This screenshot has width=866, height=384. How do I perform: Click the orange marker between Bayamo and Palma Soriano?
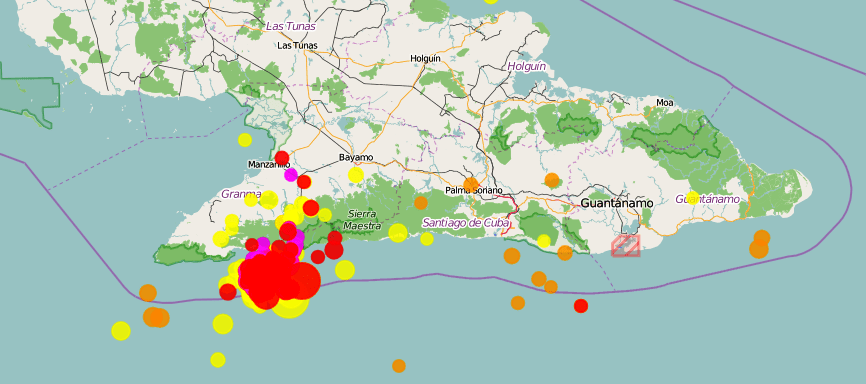[421, 203]
